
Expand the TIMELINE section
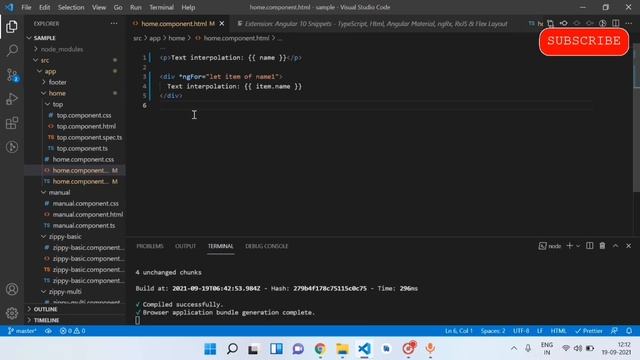coord(76,320)
